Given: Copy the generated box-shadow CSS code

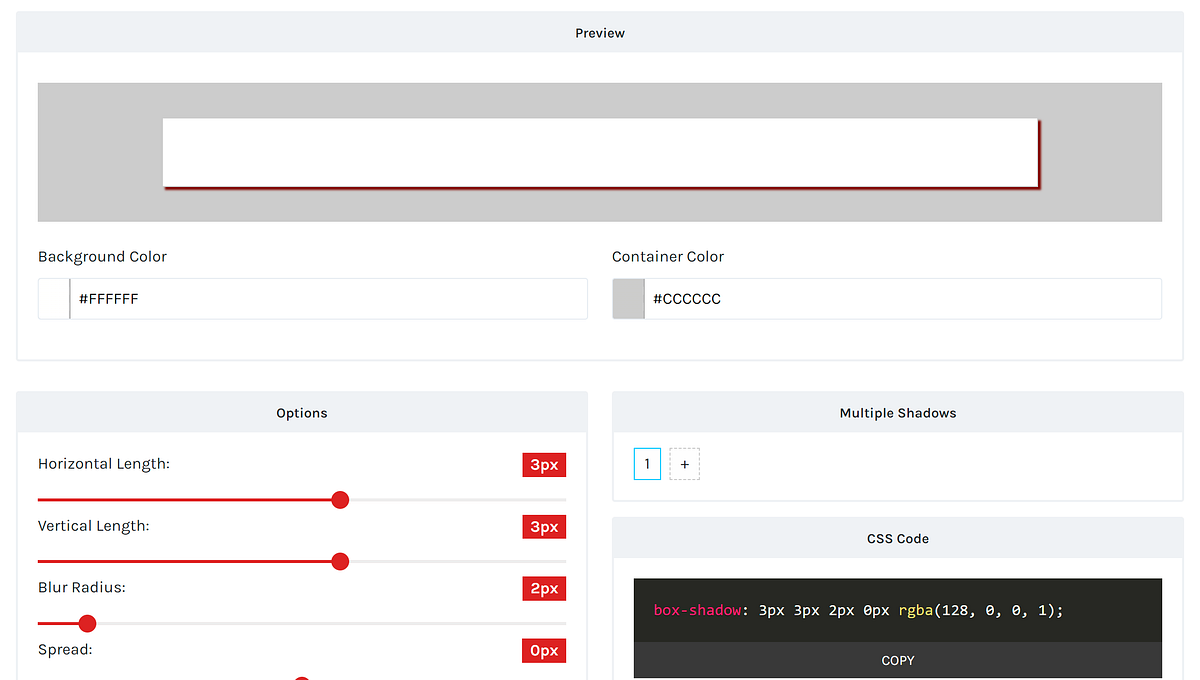Looking at the screenshot, I should [897, 660].
